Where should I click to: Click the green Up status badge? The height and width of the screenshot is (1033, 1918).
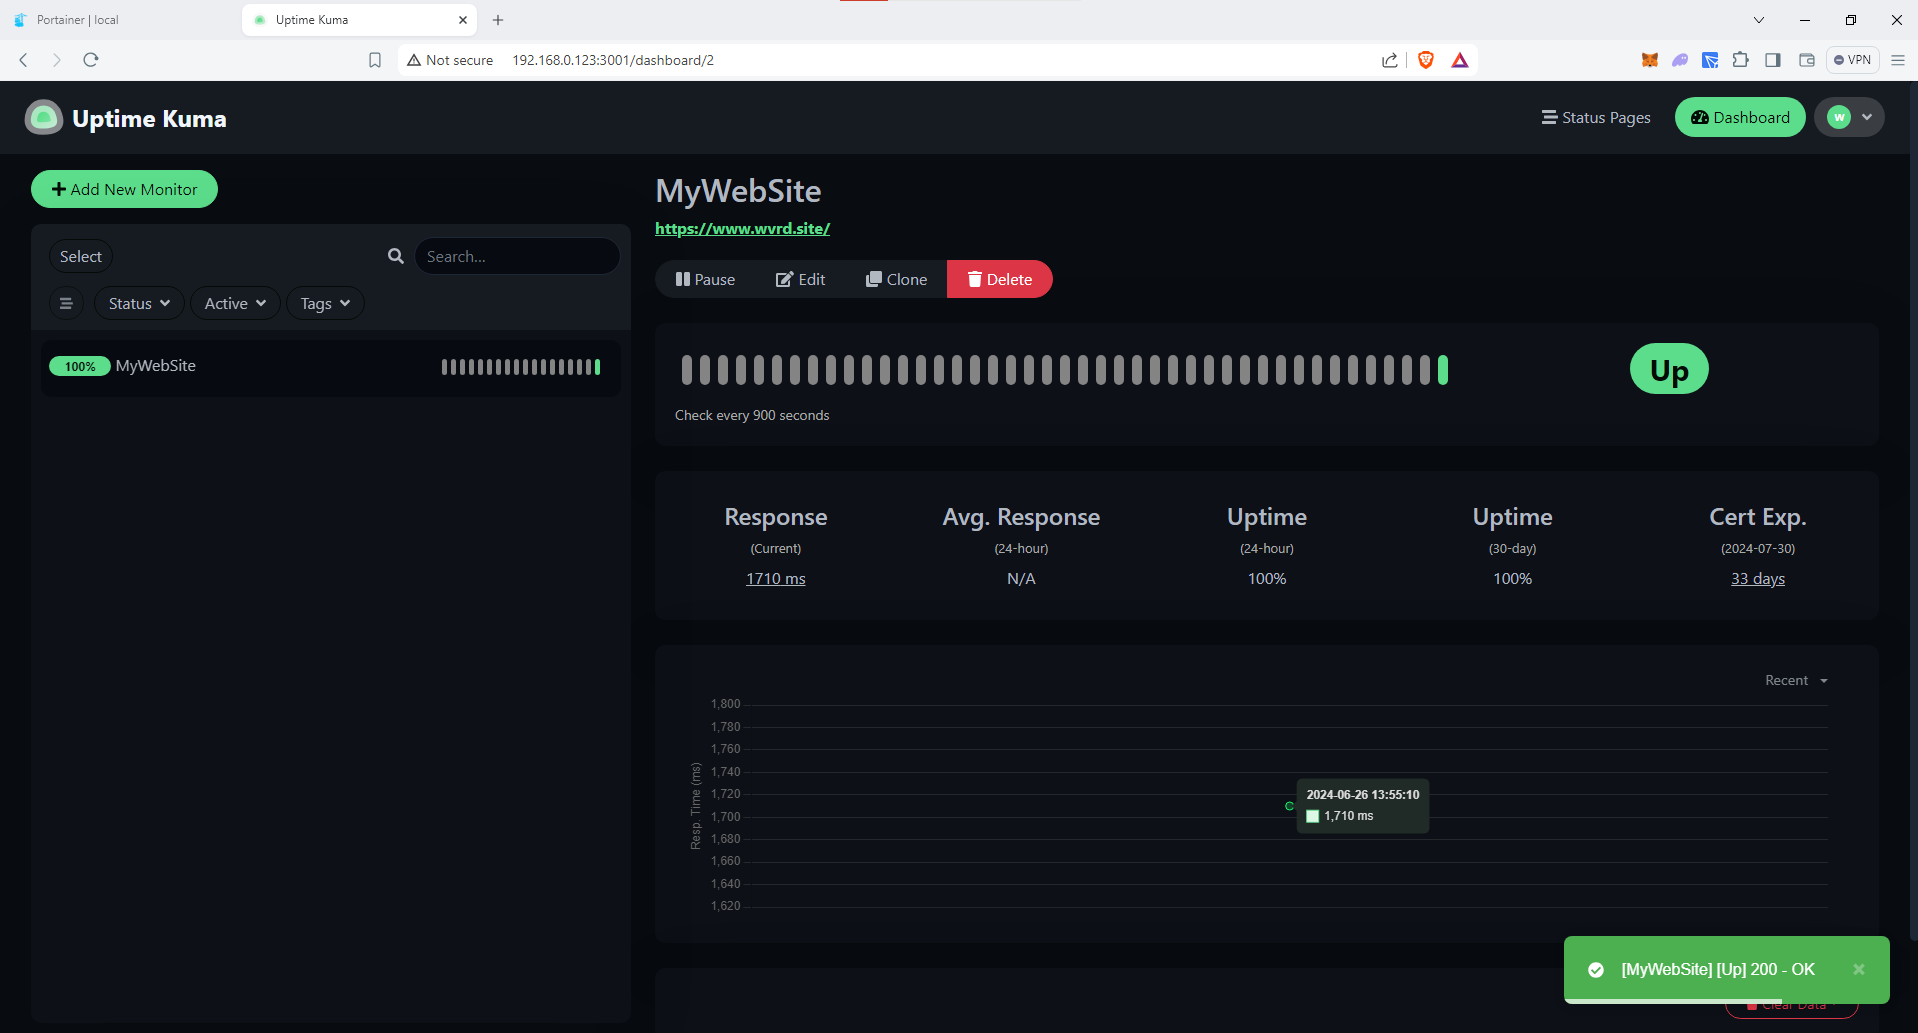coord(1669,369)
